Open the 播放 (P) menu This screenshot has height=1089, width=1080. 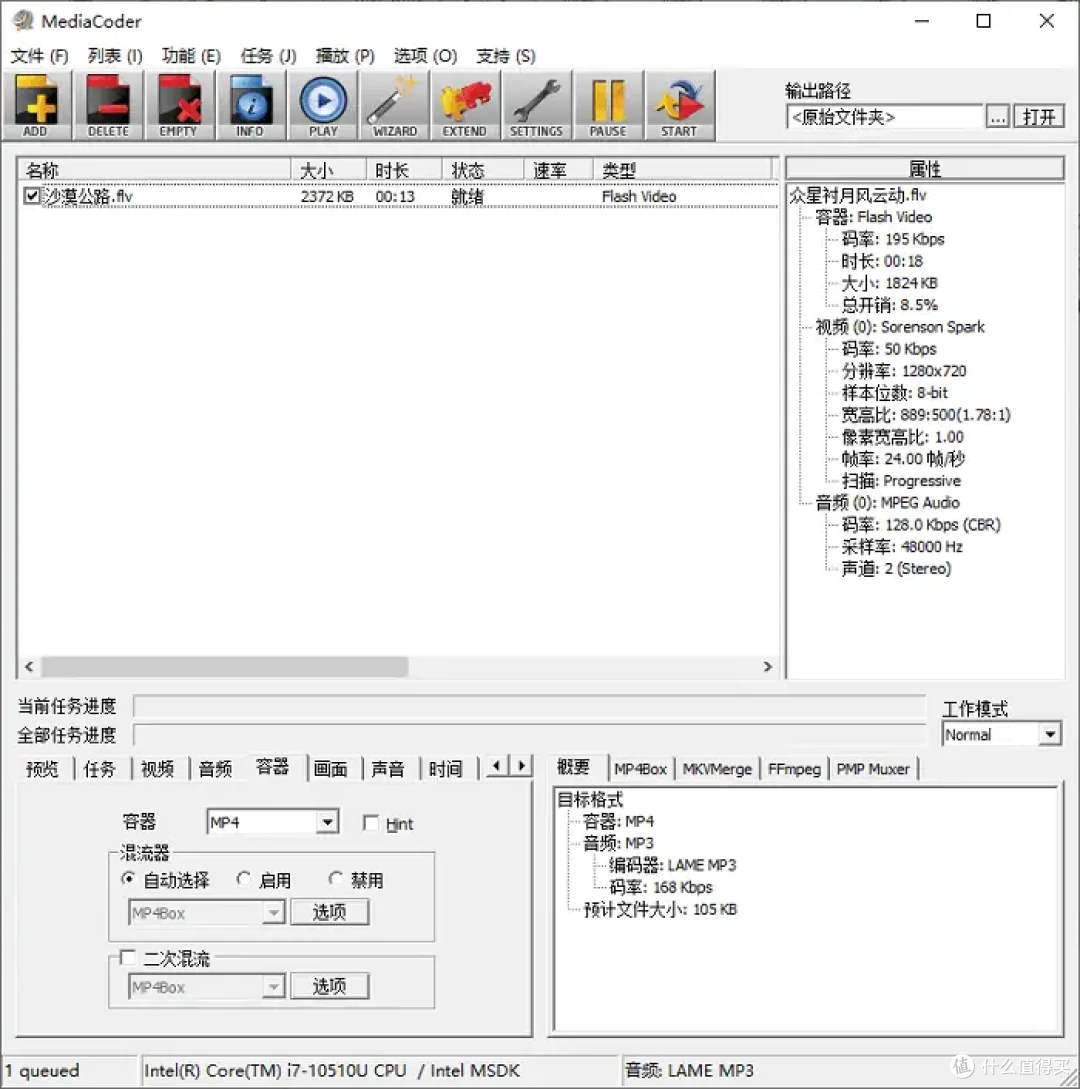(x=344, y=56)
